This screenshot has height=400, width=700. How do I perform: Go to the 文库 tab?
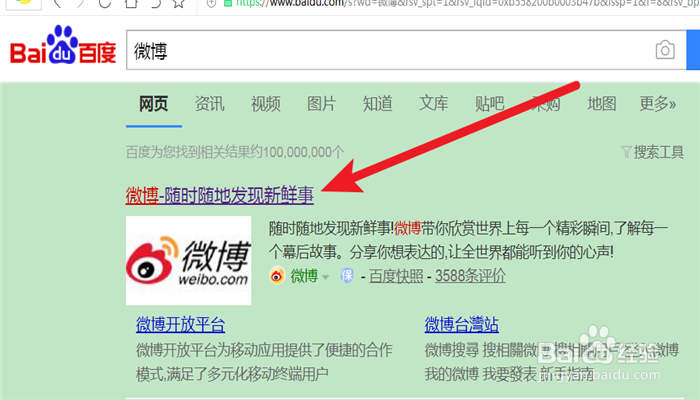(433, 104)
